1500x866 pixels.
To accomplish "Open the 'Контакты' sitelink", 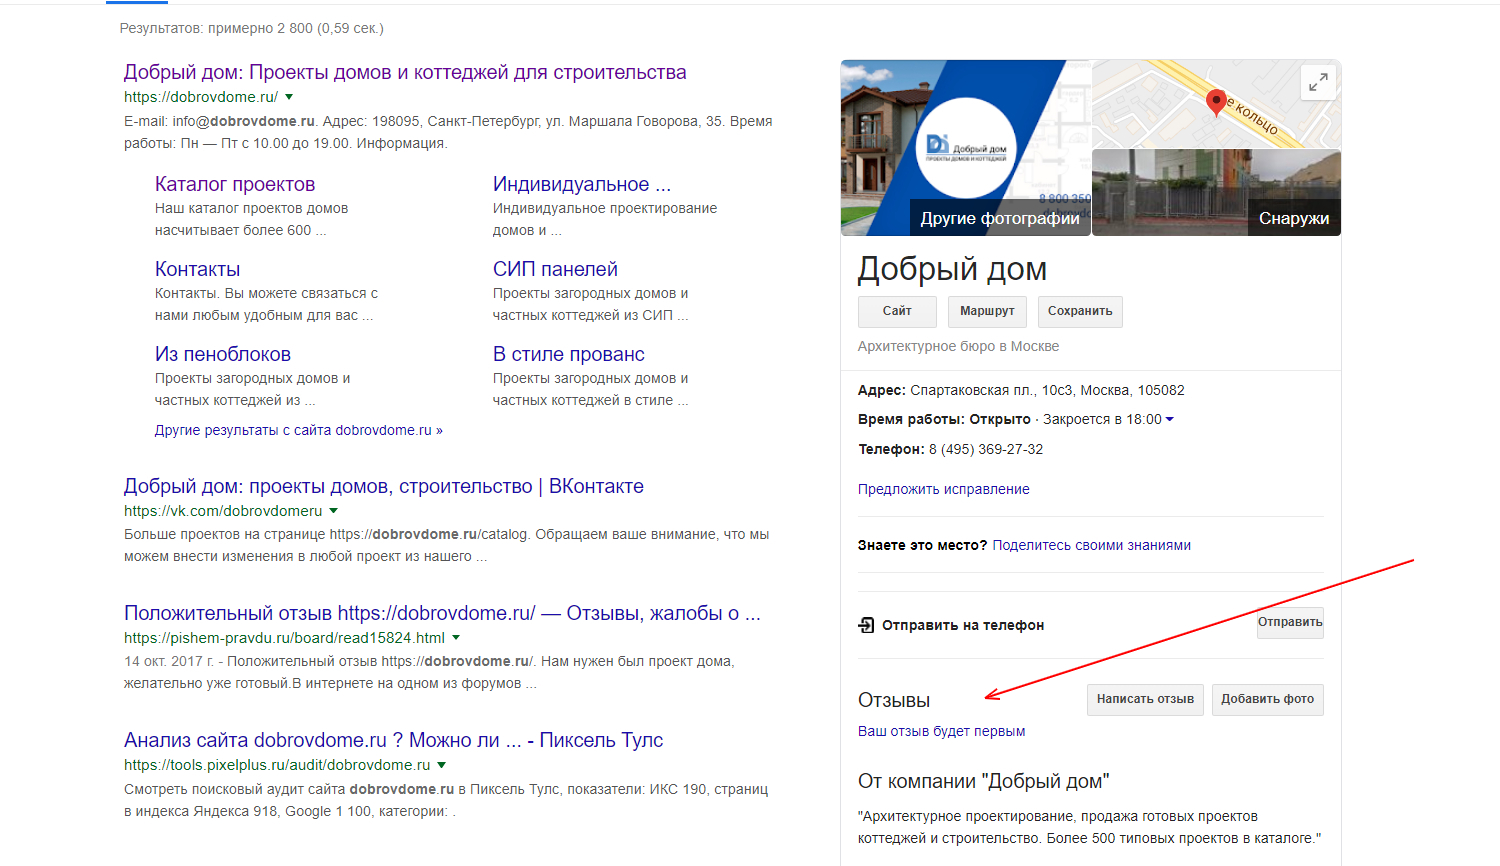I will pos(197,269).
